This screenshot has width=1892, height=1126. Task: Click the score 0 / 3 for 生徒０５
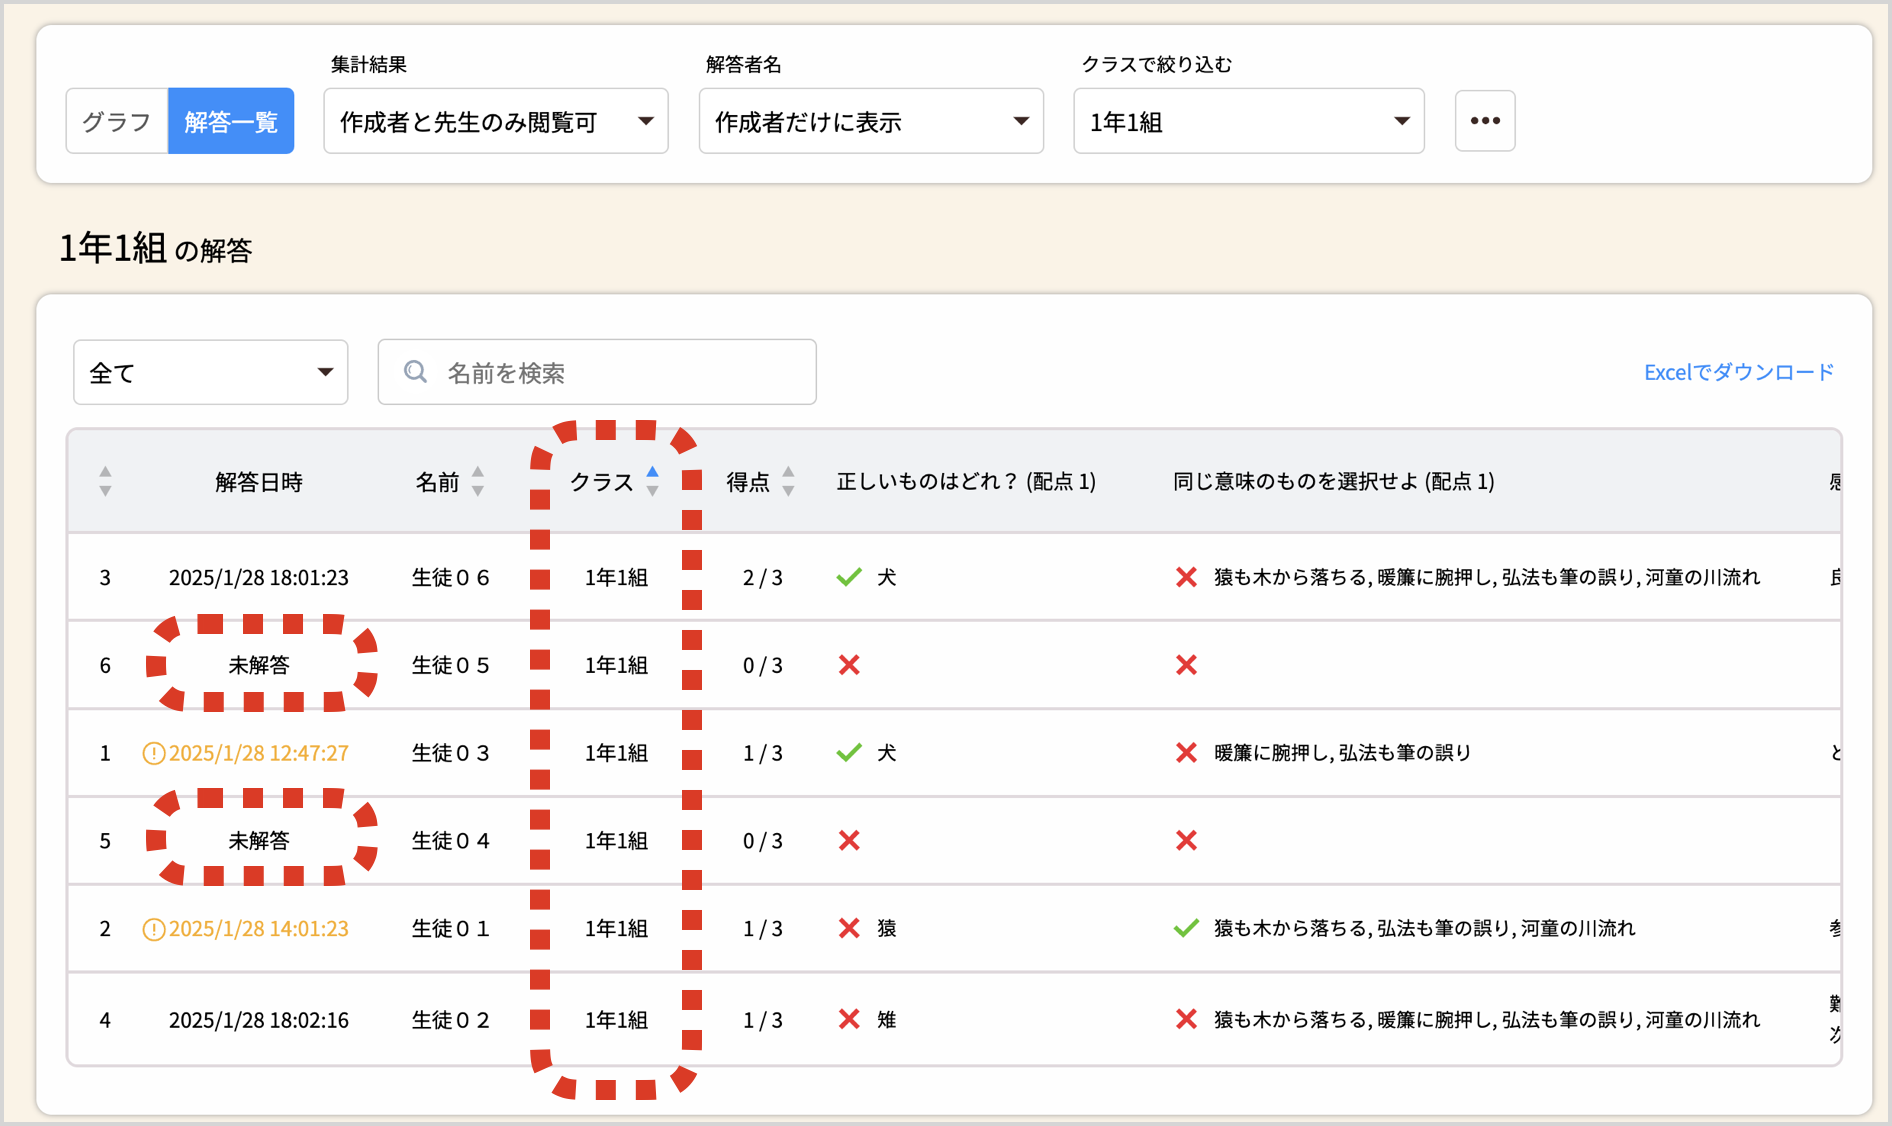(x=763, y=666)
